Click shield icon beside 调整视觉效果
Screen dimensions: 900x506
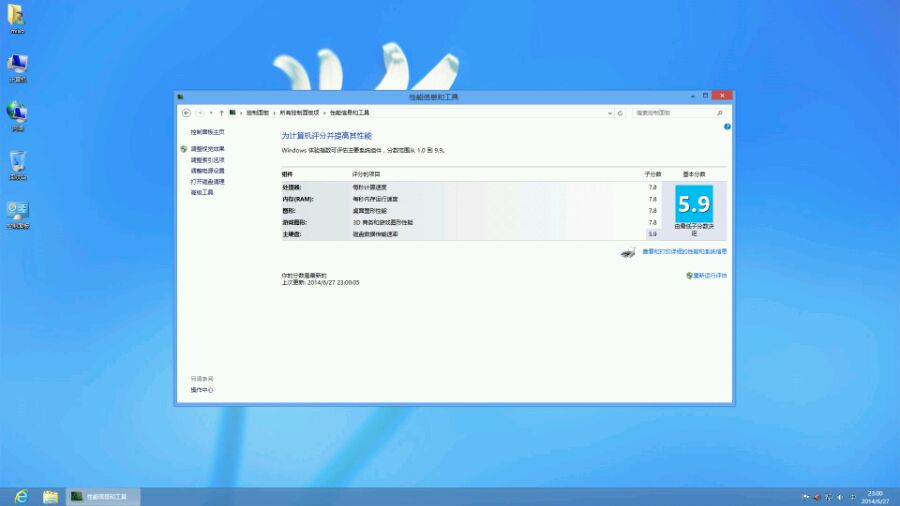(x=184, y=149)
